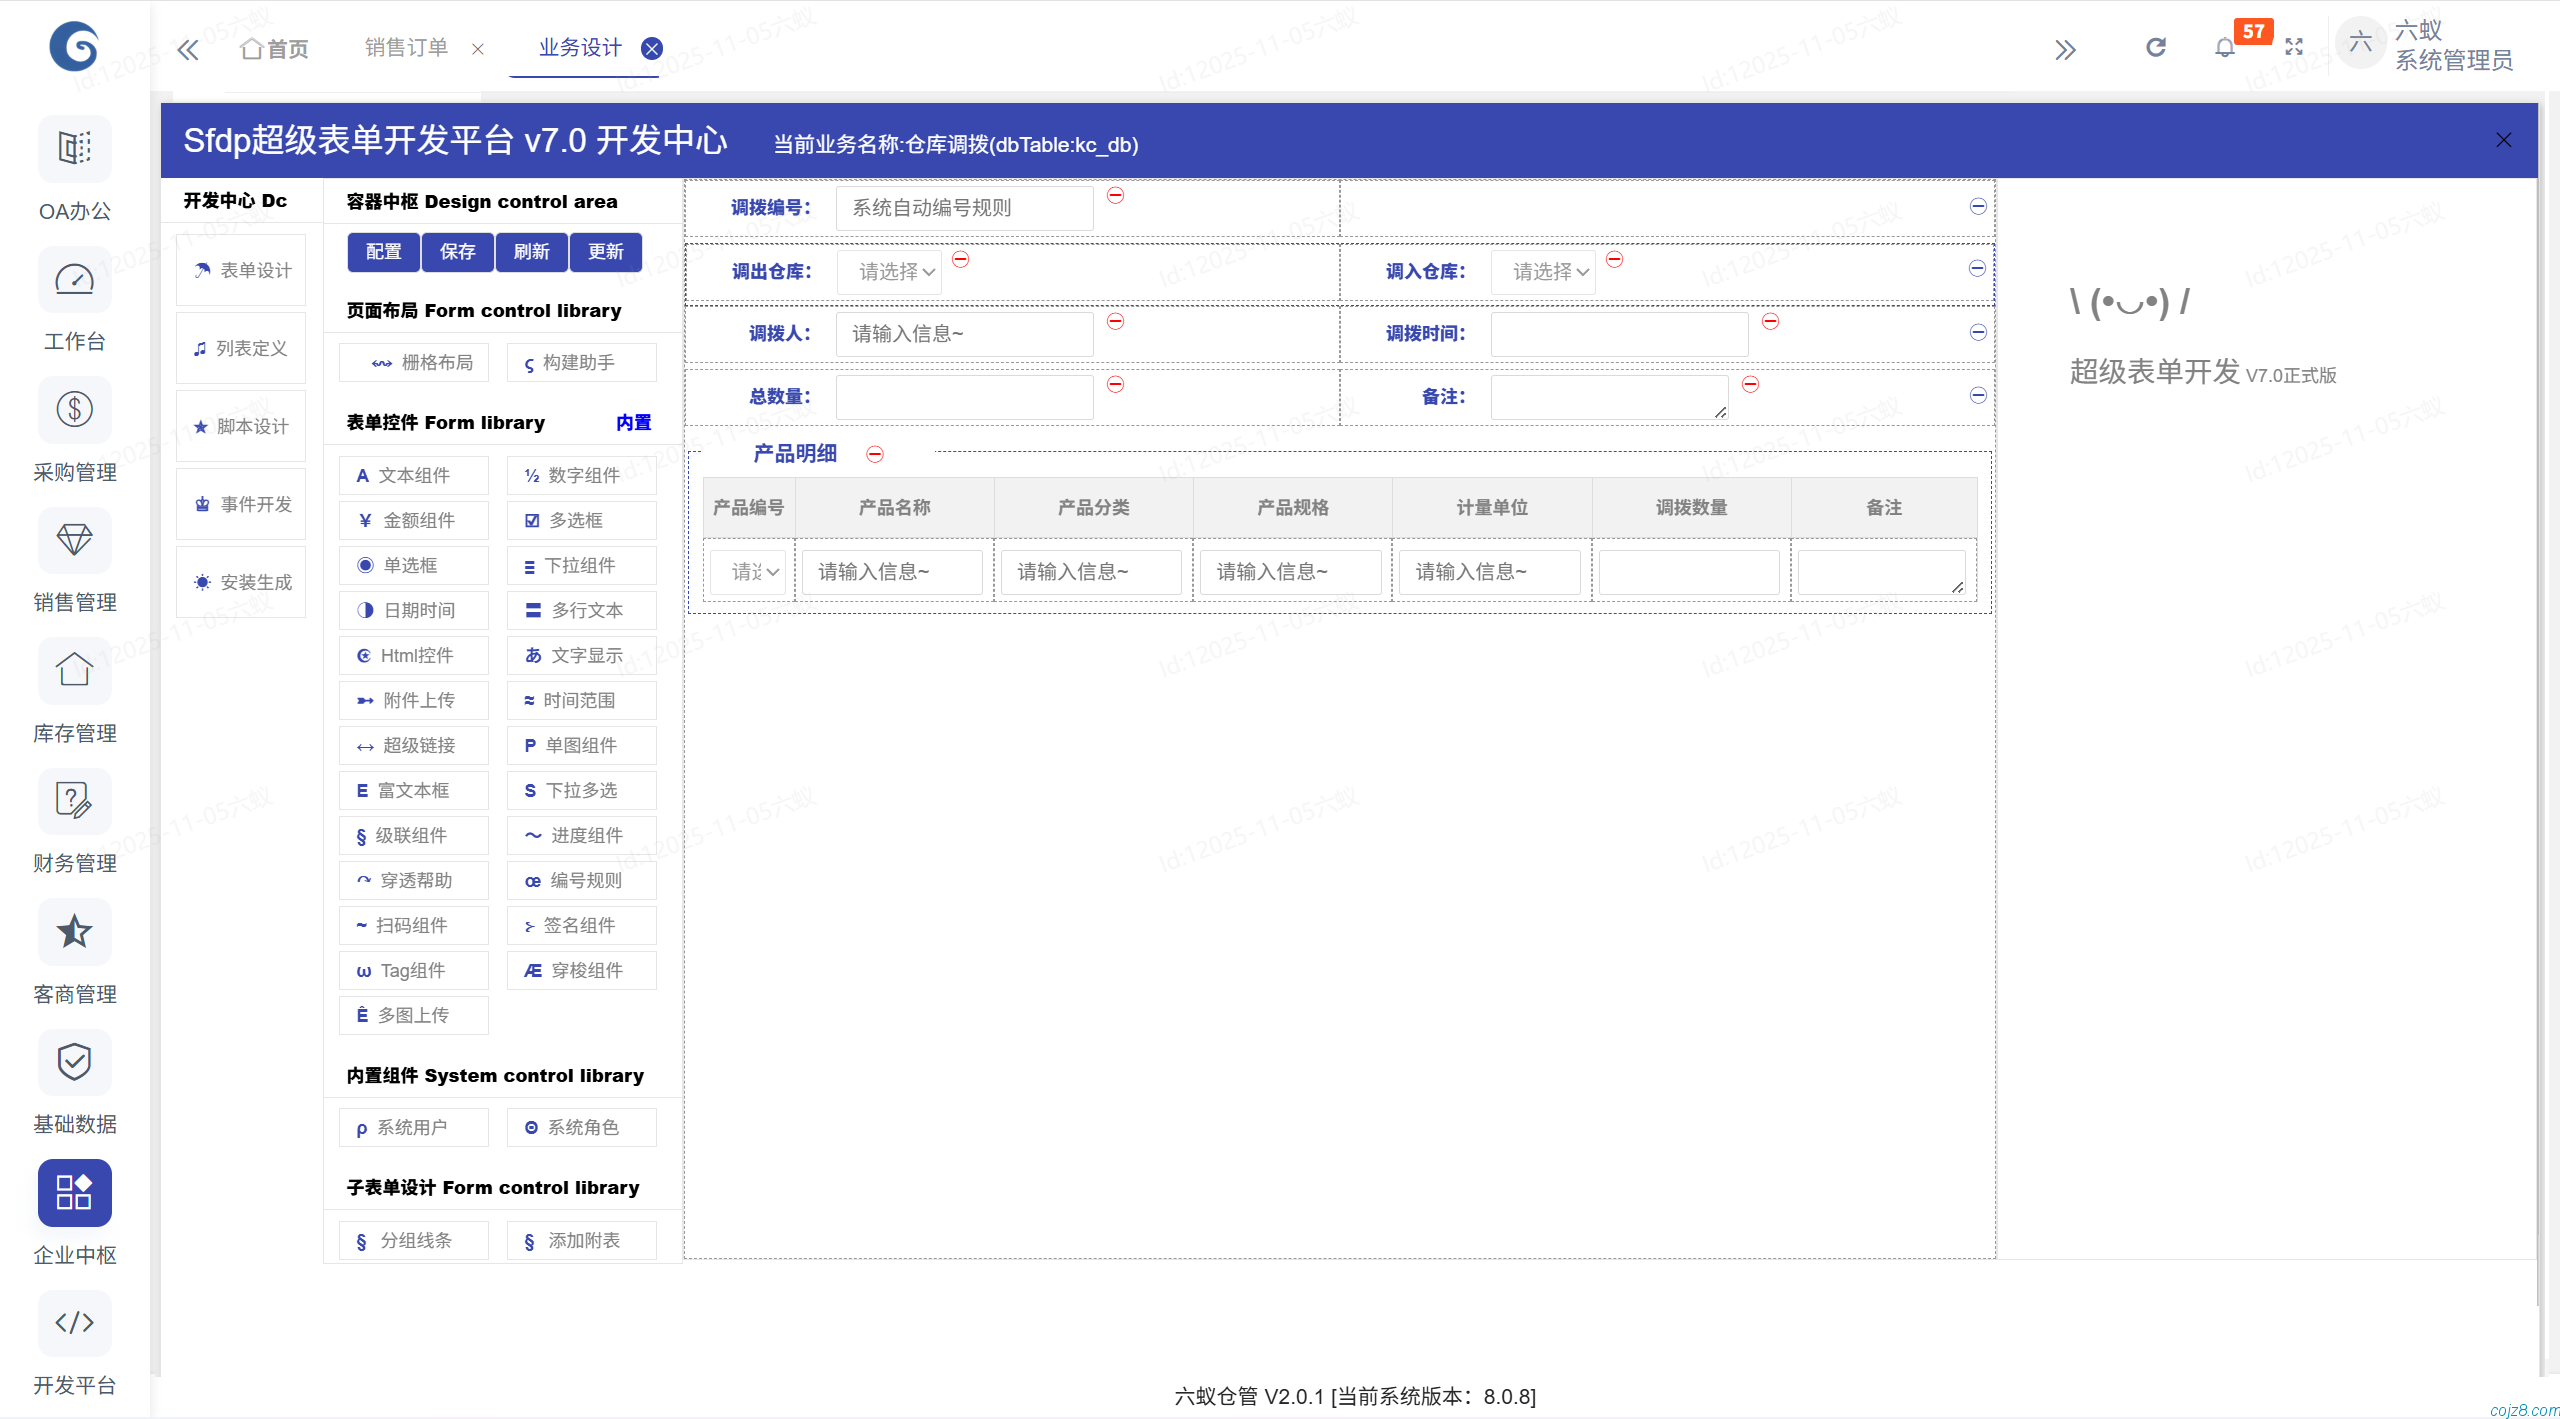Viewport: 2560px width, 1419px height.
Task: Select 表单设计 in the development center
Action: tap(240, 269)
